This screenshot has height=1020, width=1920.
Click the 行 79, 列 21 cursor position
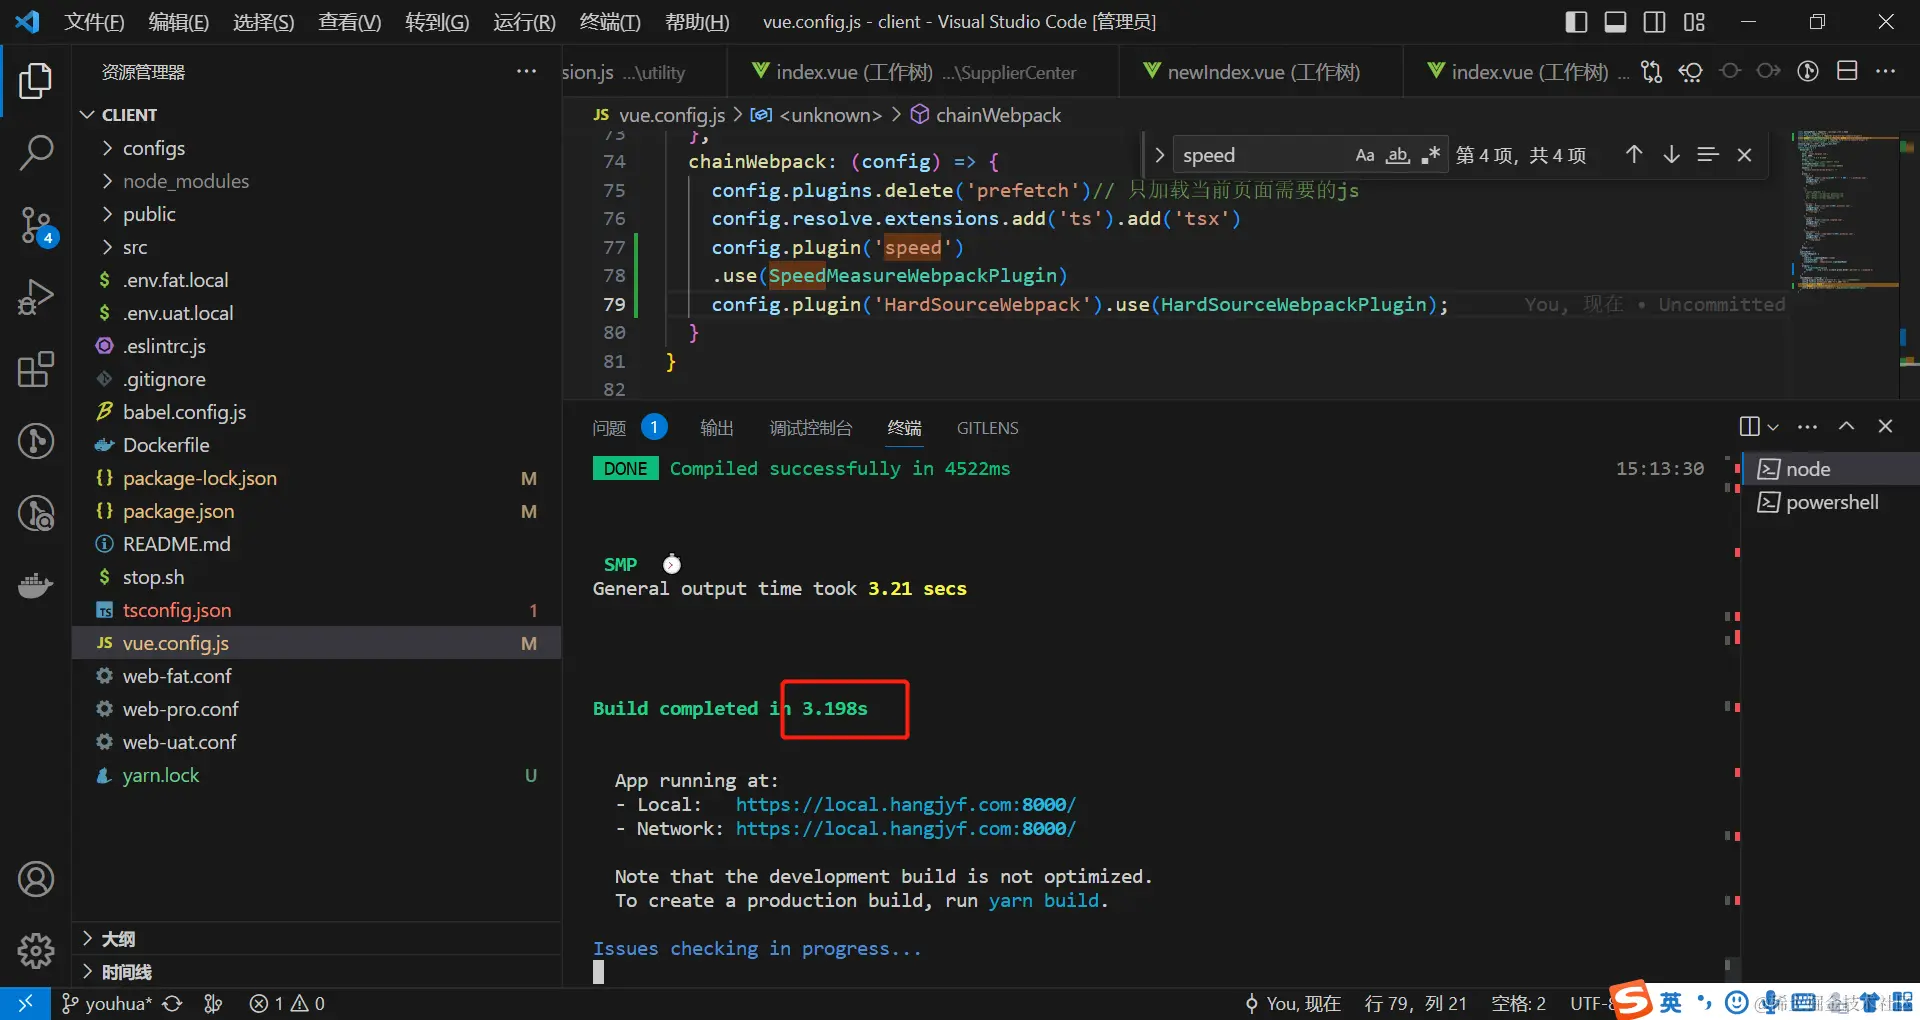pos(1415,1003)
